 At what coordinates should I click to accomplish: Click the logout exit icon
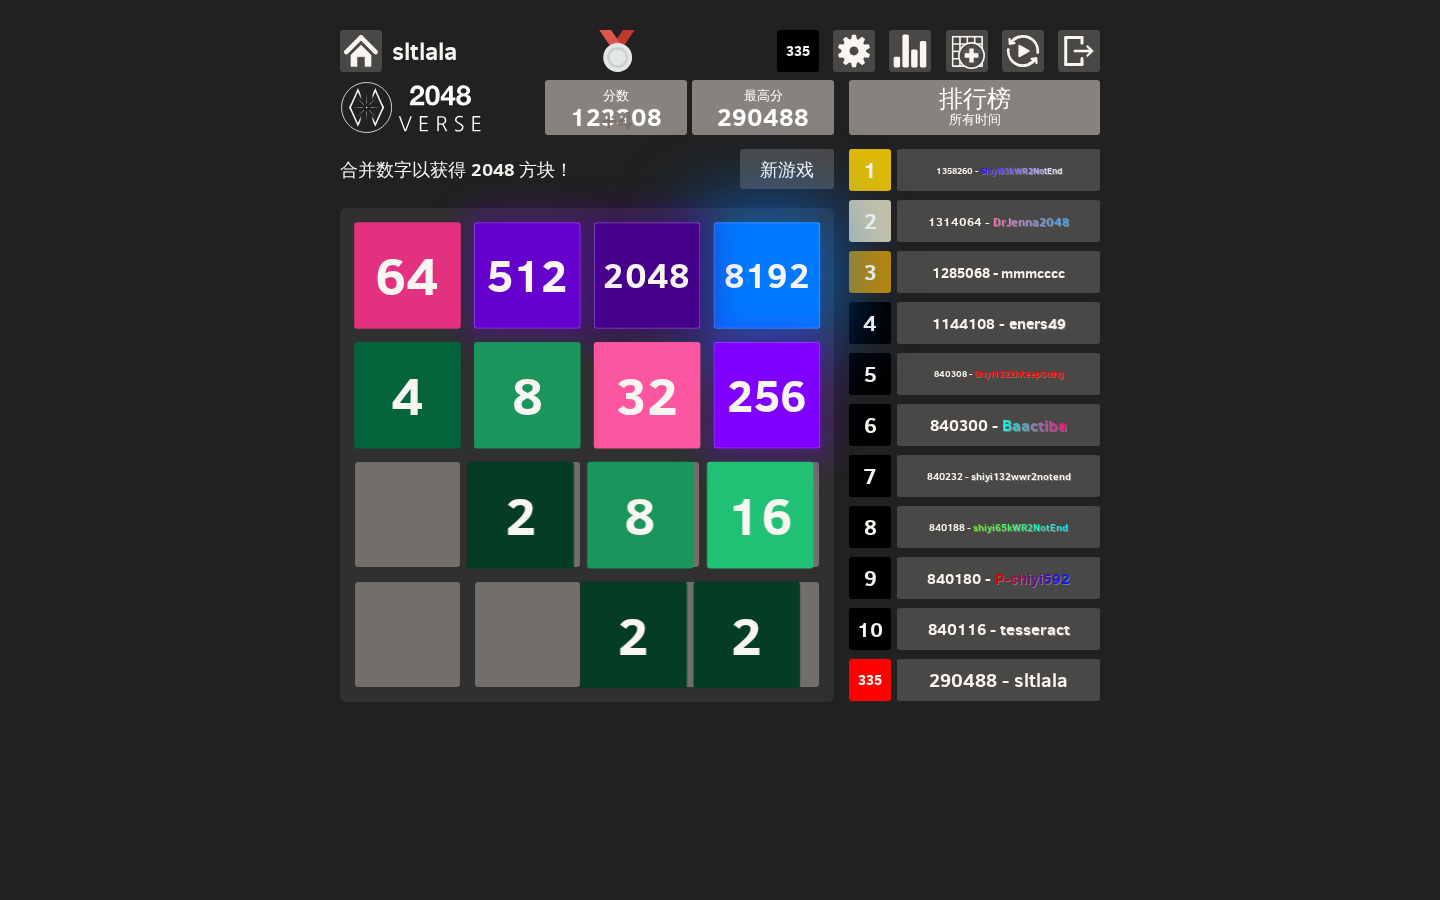1079,51
